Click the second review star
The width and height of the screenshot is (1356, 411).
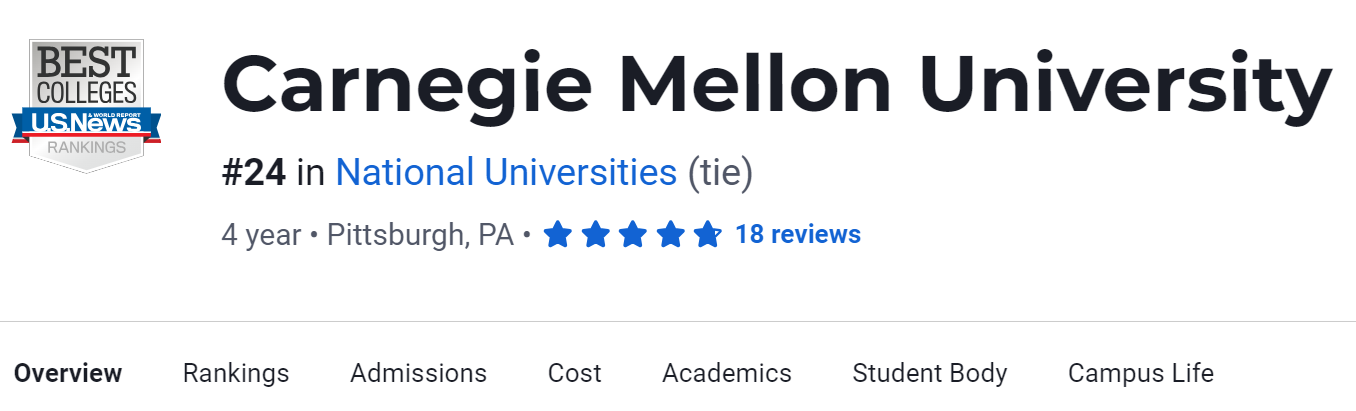[x=595, y=235]
